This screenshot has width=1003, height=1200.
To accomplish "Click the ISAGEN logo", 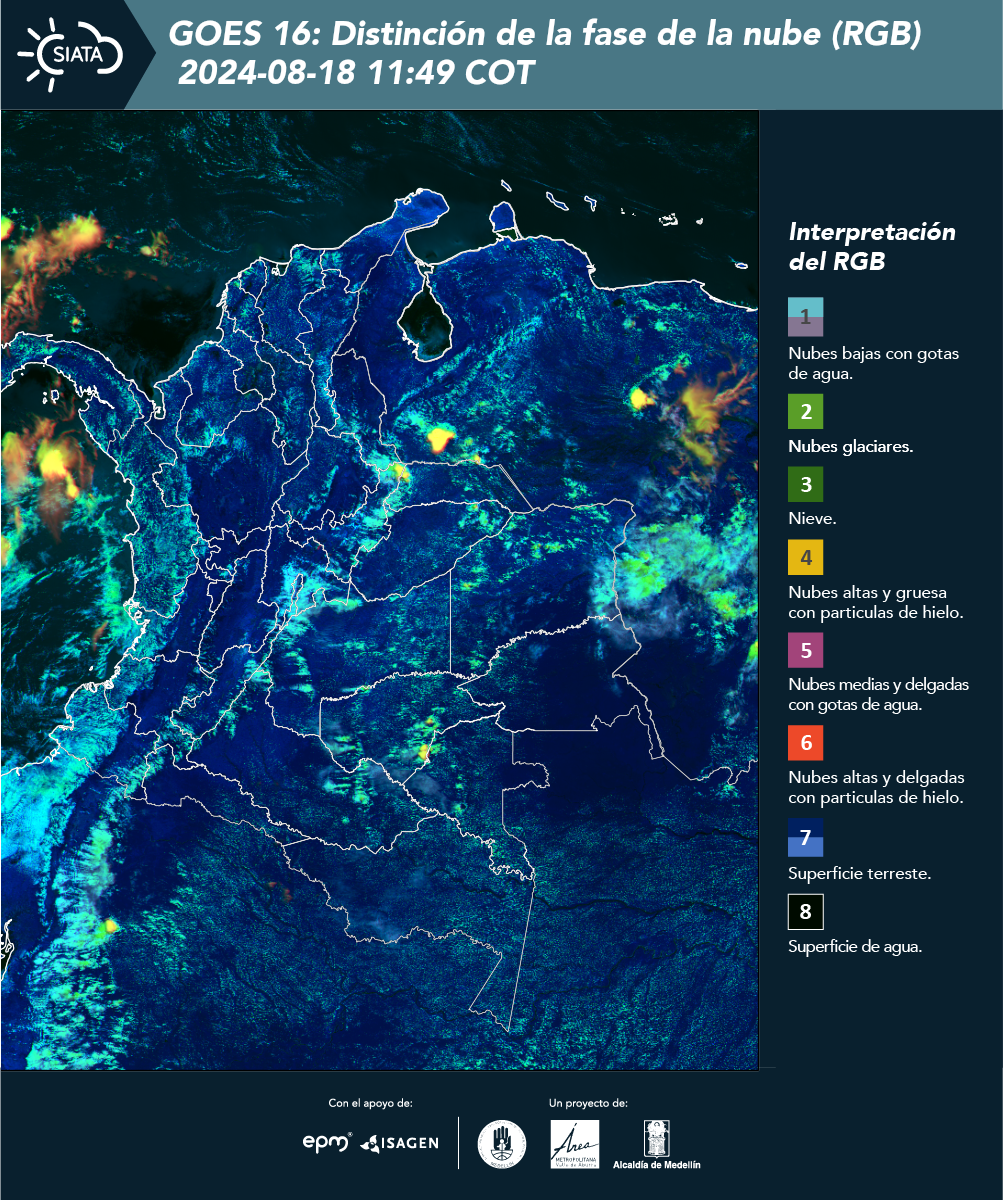I will [399, 1143].
